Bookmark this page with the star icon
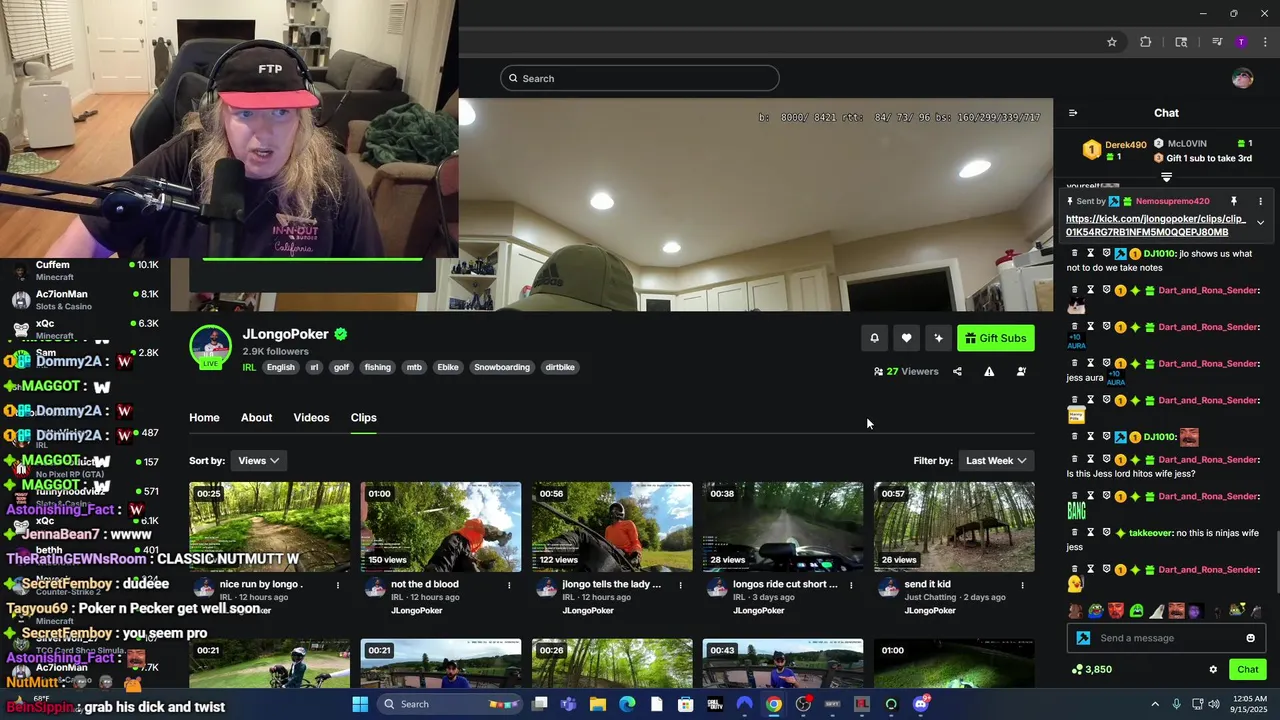This screenshot has width=1280, height=720. [1112, 42]
